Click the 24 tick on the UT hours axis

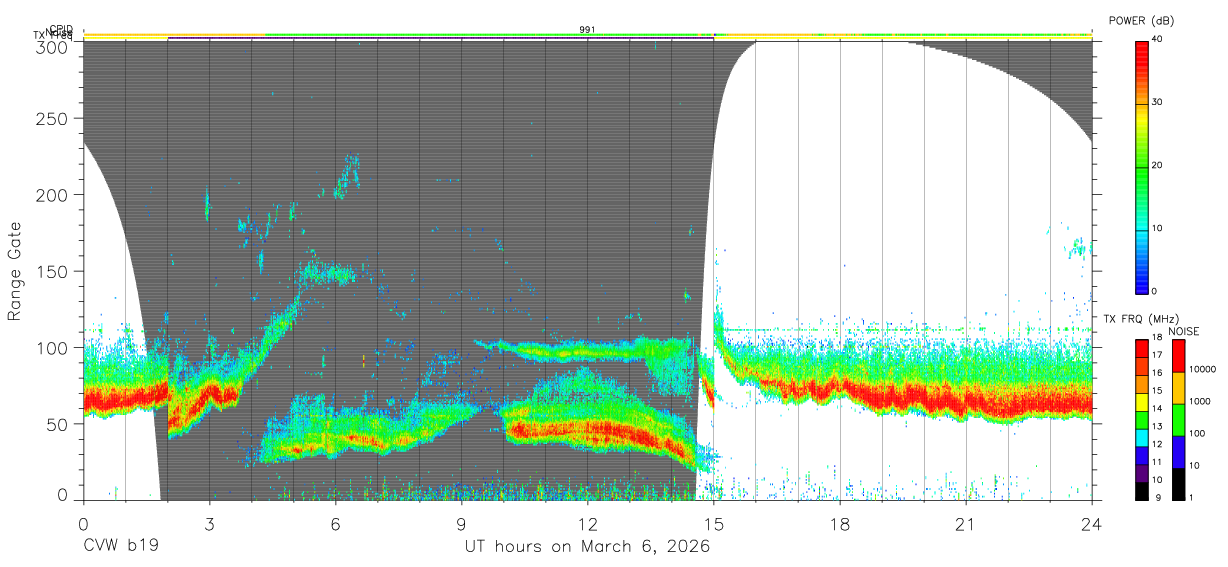tap(1092, 523)
